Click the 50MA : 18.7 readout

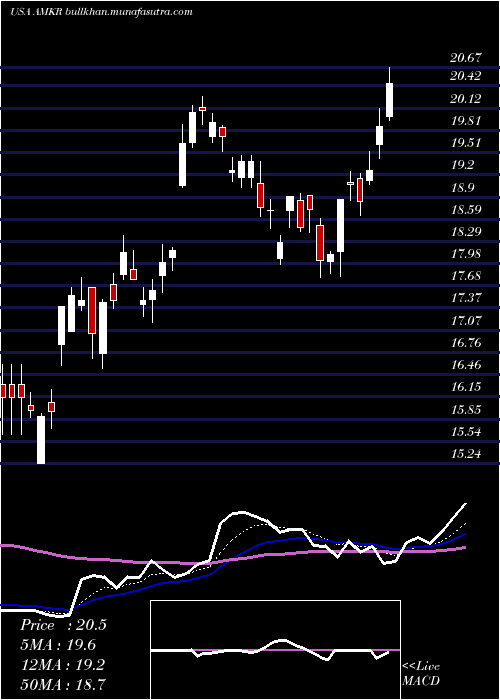click(x=63, y=684)
